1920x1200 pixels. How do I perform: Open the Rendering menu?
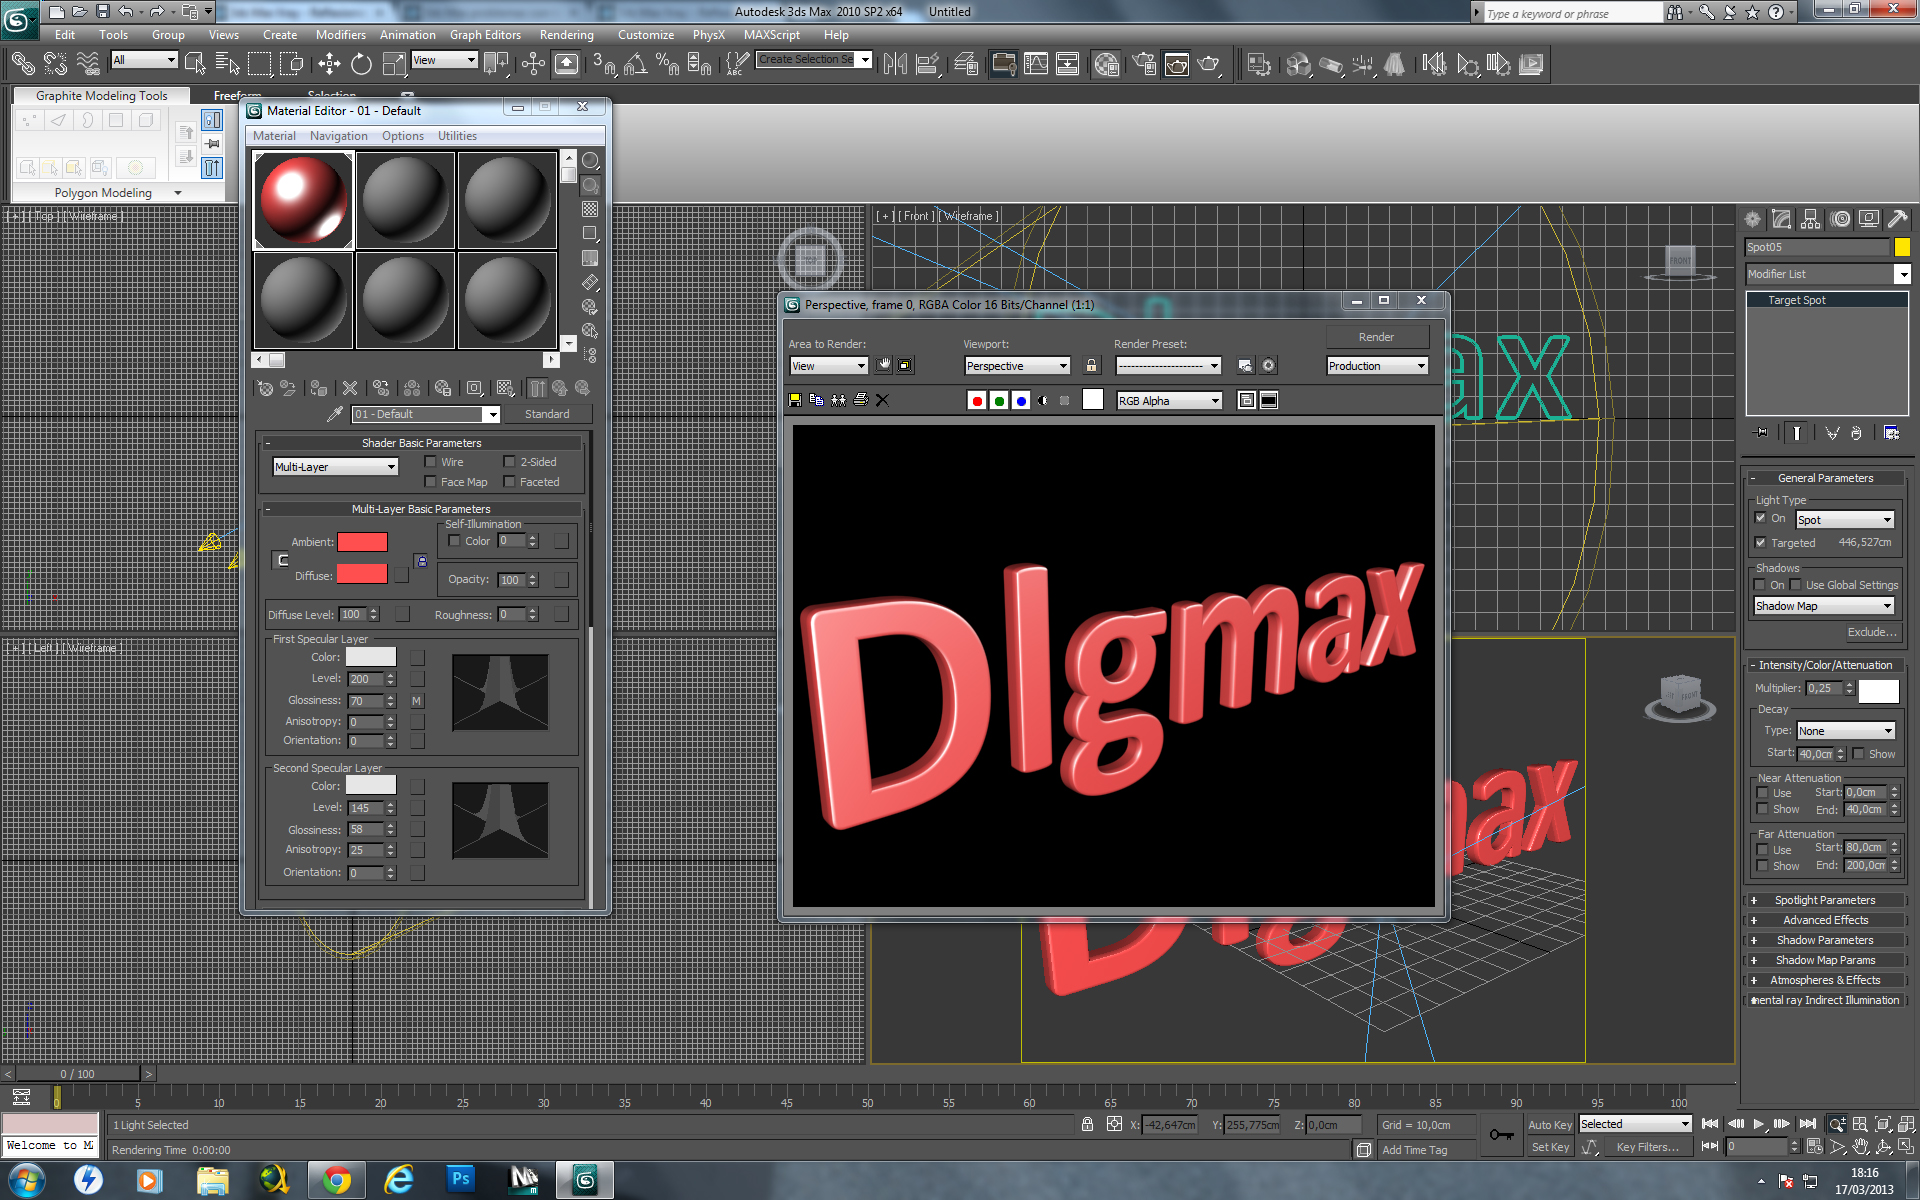click(x=566, y=35)
